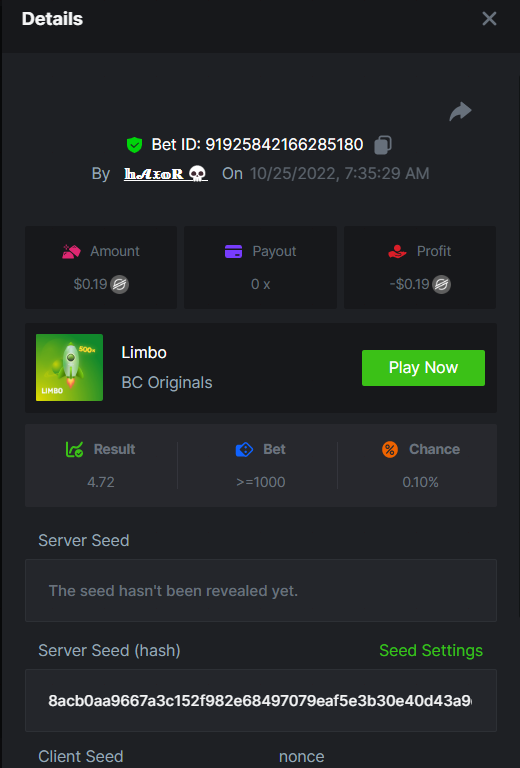The image size is (520, 768).
Task: Open the player's username profile link
Action: 165,173
